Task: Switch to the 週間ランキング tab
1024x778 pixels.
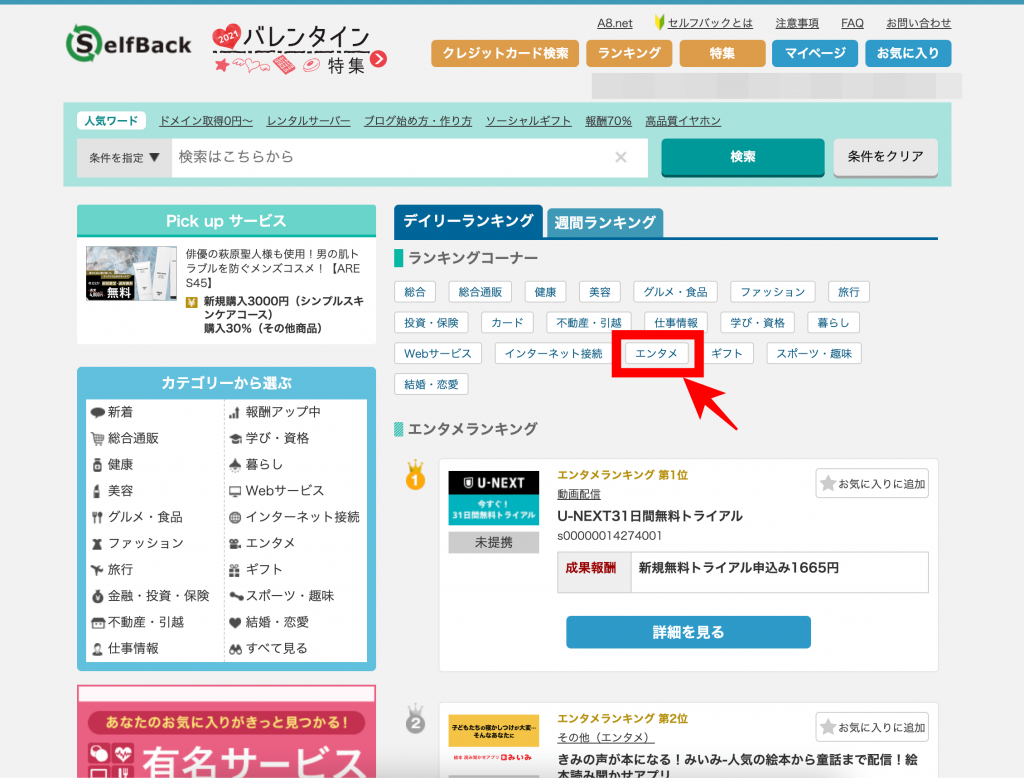Action: coord(605,223)
